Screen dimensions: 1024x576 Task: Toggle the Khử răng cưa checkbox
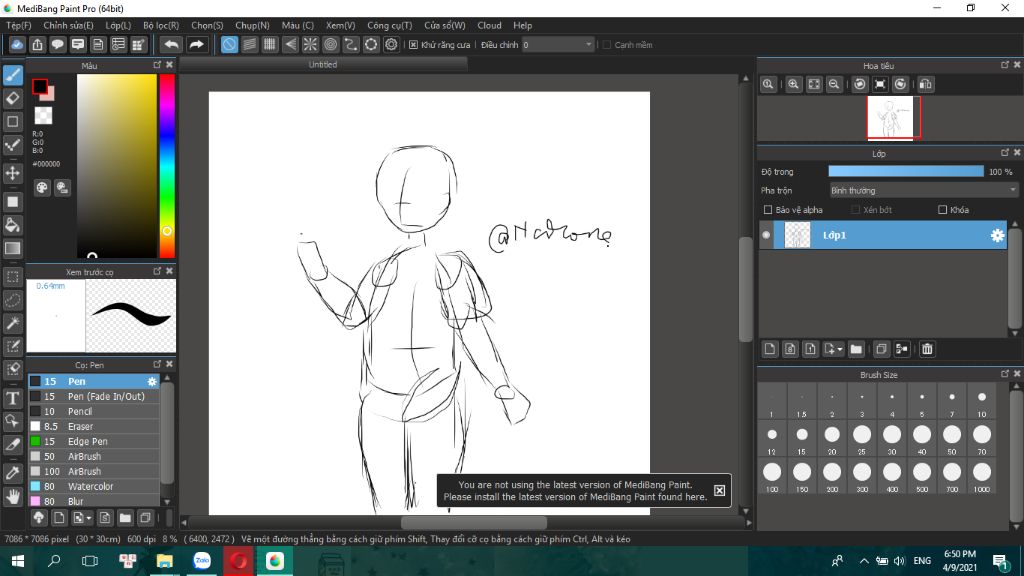point(413,45)
